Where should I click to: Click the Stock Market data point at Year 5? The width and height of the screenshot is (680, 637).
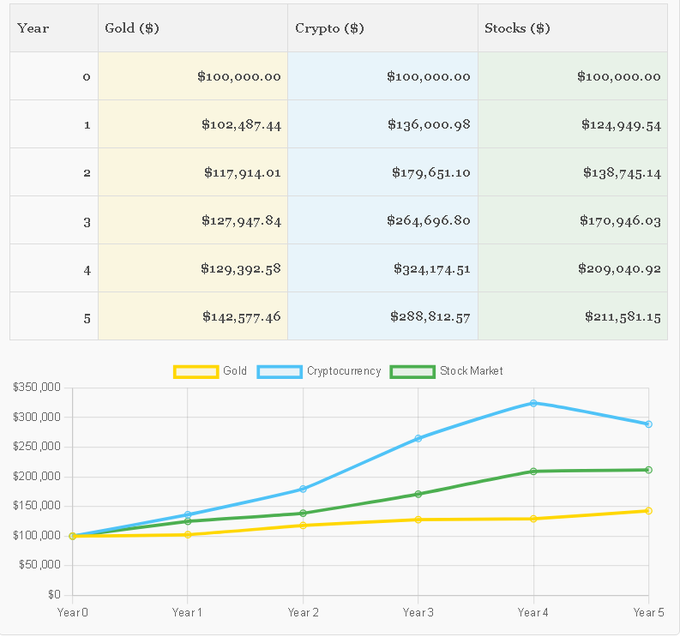(x=648, y=470)
